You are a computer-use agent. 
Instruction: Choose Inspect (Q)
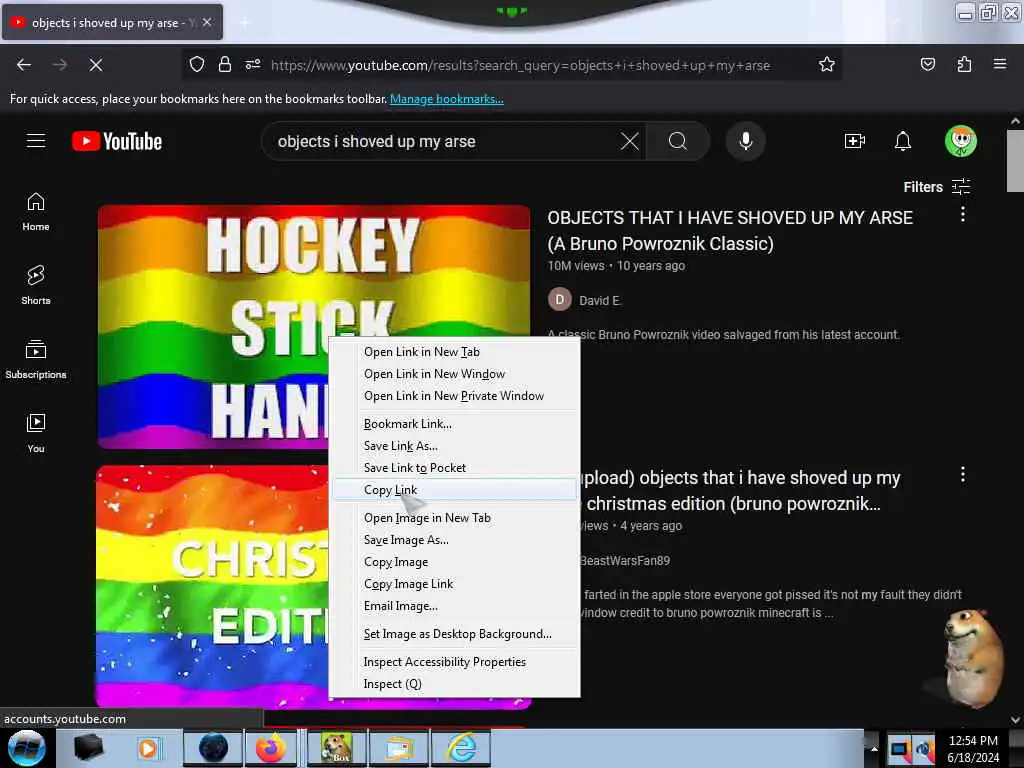[455, 684]
